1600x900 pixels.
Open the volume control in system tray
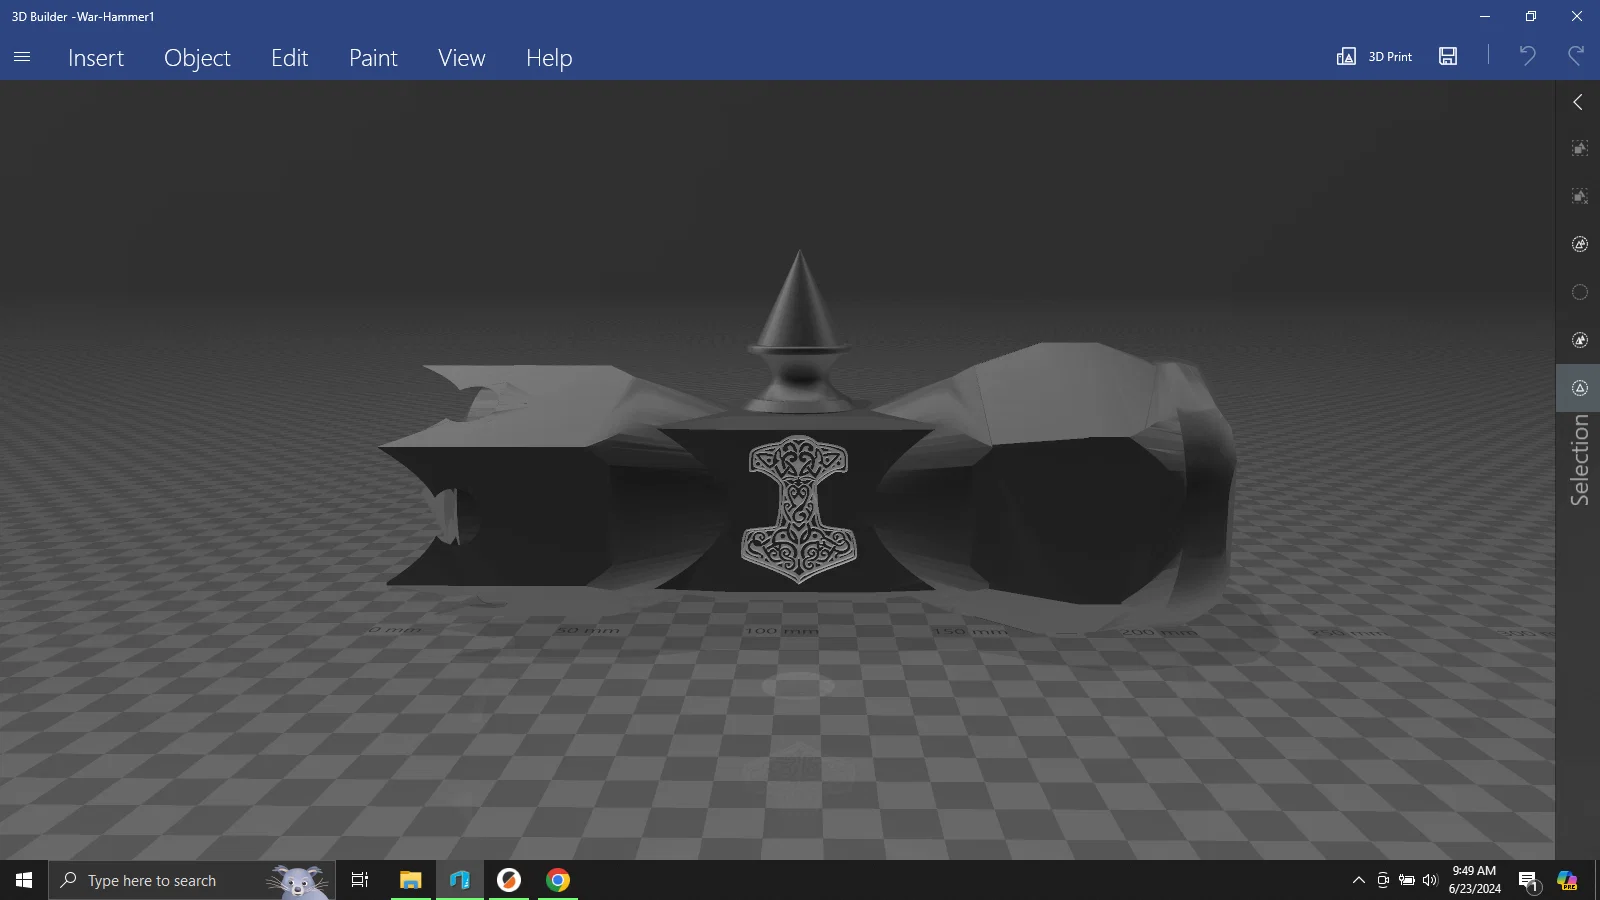pos(1430,880)
